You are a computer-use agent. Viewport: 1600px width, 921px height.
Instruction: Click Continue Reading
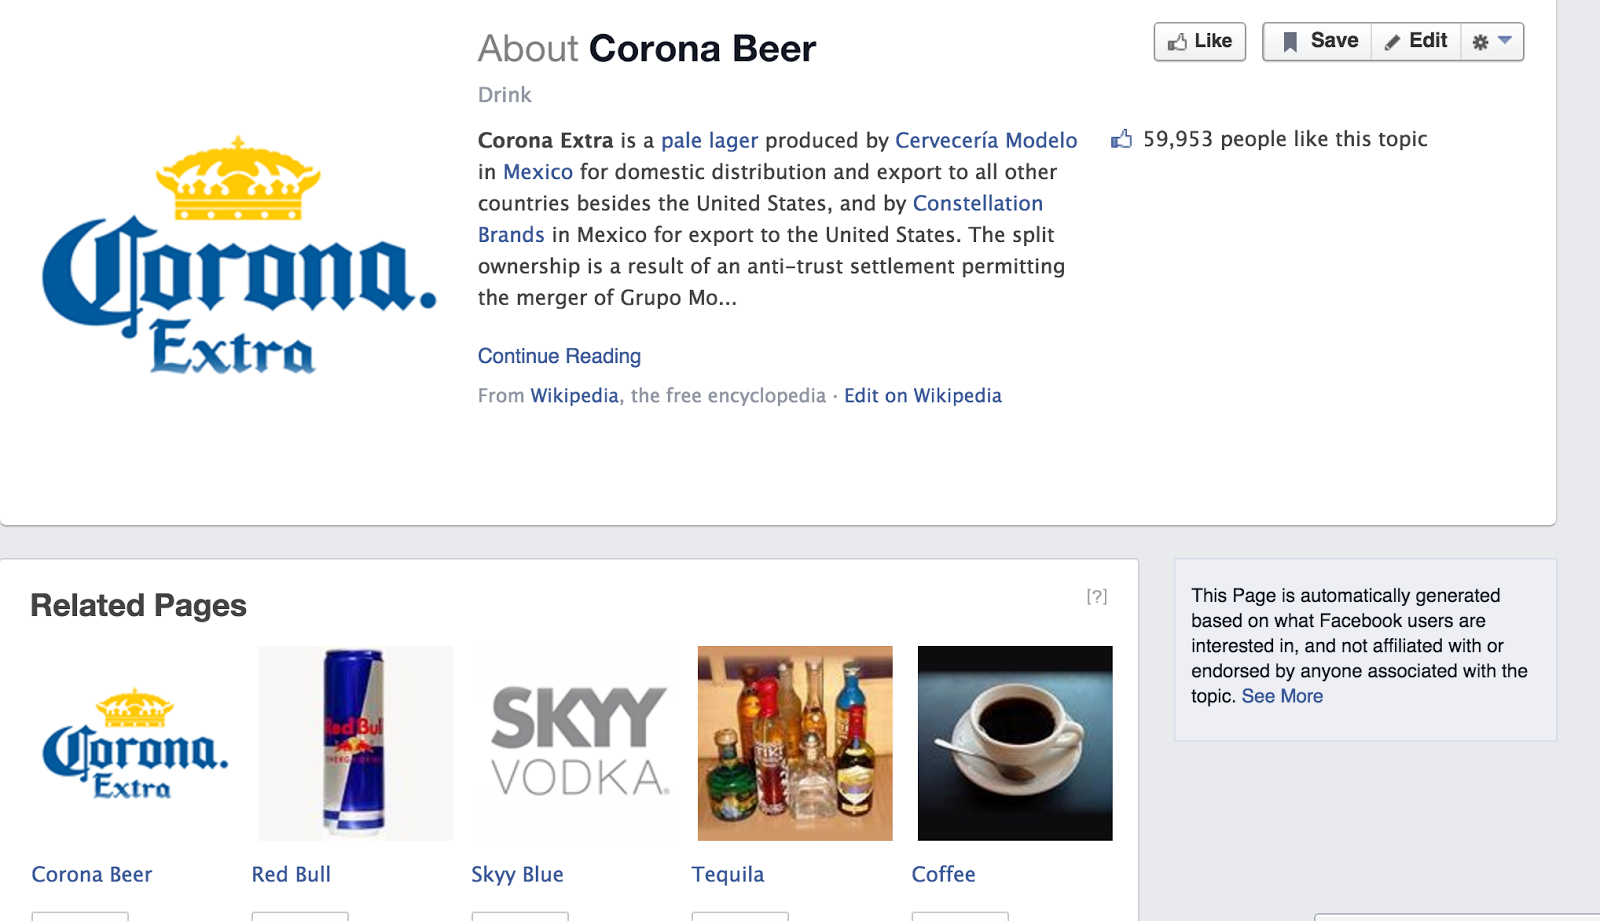(559, 356)
